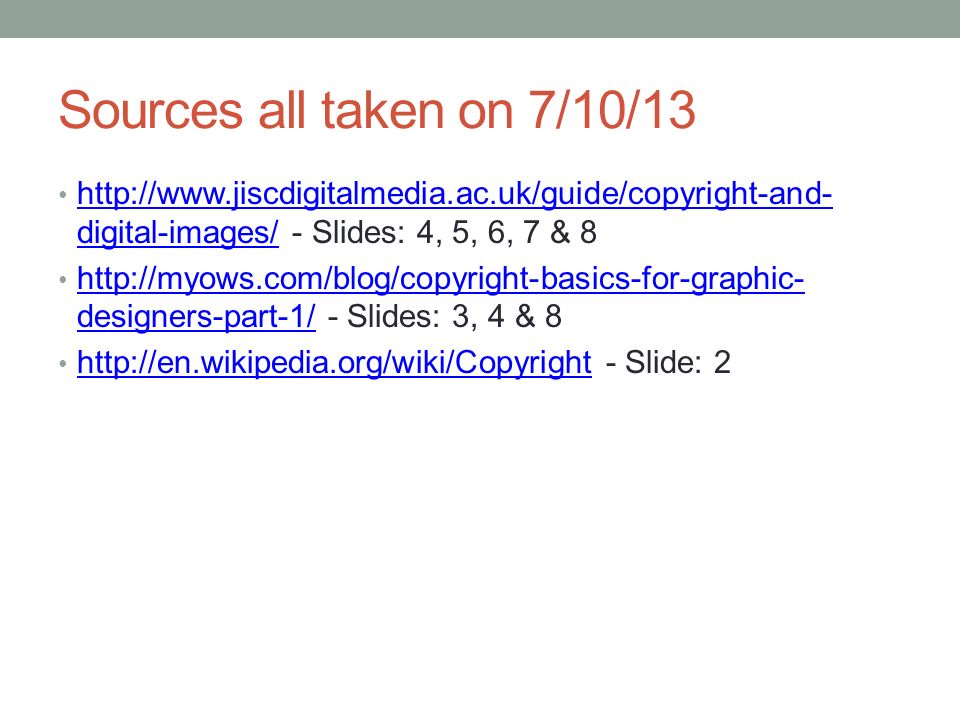Click the word 'Sources' in the title
This screenshot has width=960, height=720.
(151, 111)
